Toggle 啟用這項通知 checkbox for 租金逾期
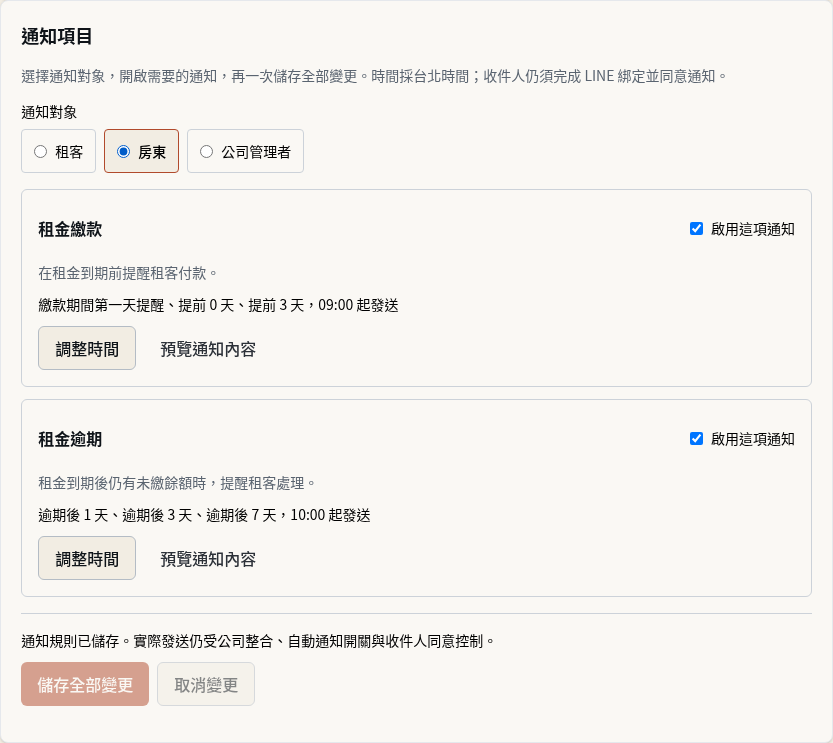Image resolution: width=833 pixels, height=743 pixels. 696,439
